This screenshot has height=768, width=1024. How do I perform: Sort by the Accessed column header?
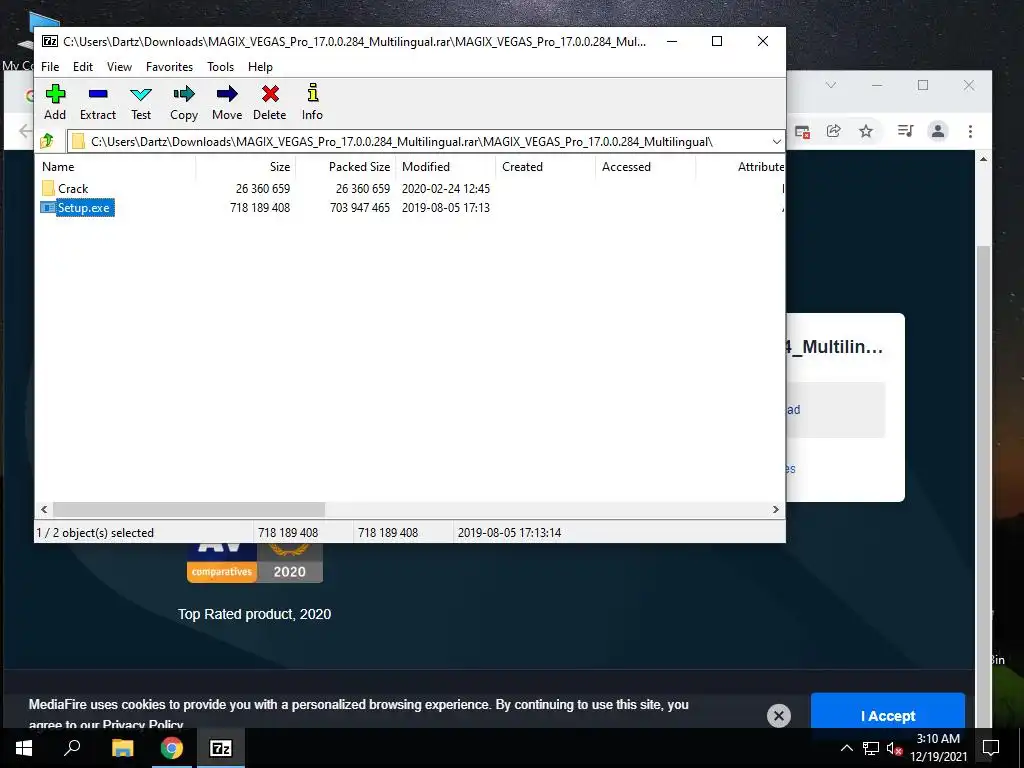(x=645, y=167)
